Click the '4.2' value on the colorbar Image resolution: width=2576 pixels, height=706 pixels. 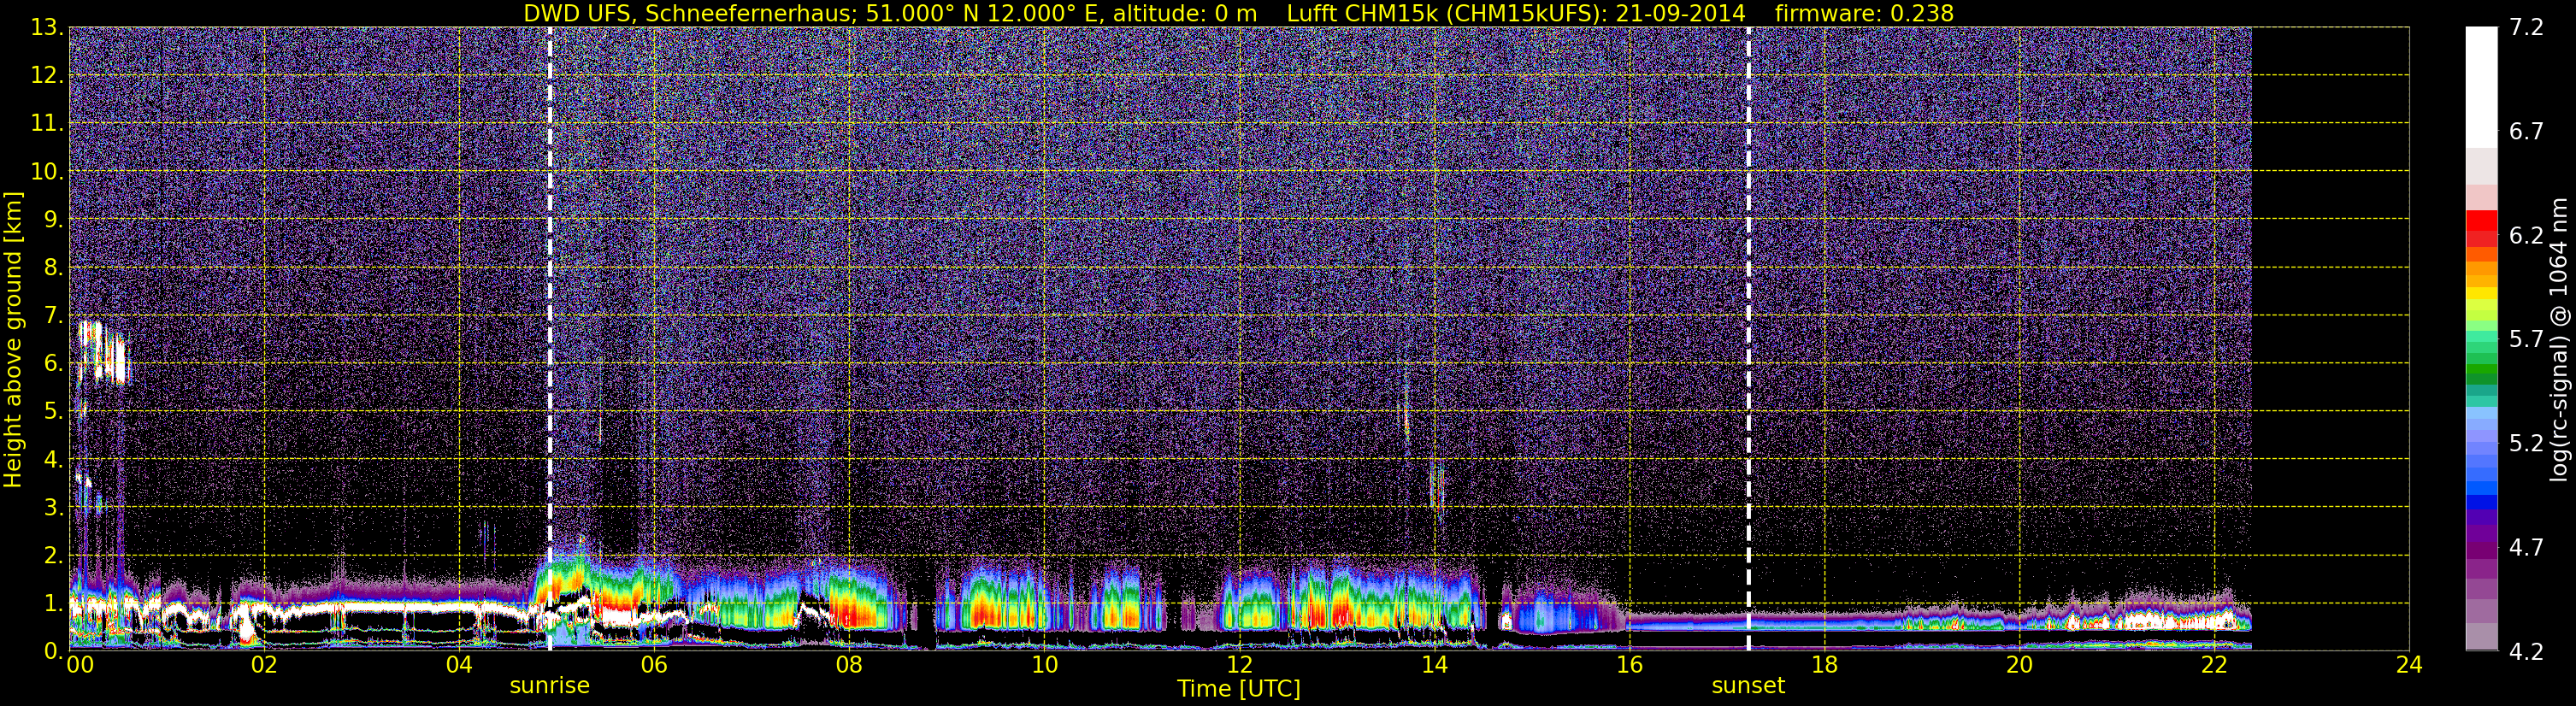(2526, 651)
